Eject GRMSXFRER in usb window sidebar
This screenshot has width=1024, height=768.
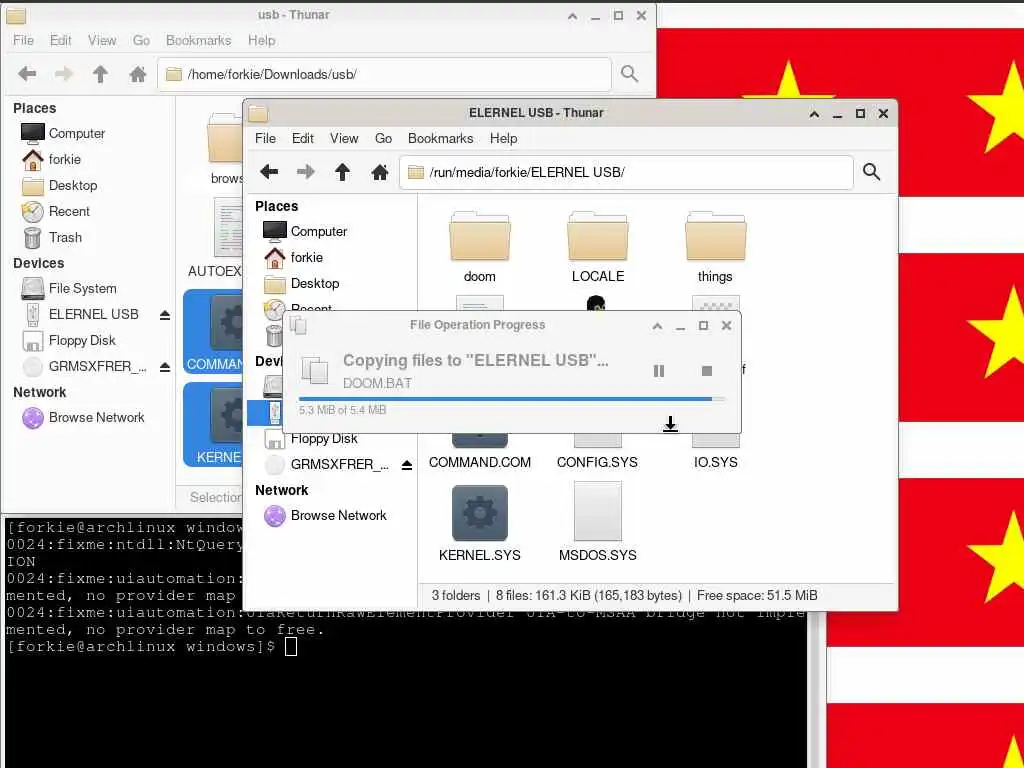(165, 368)
